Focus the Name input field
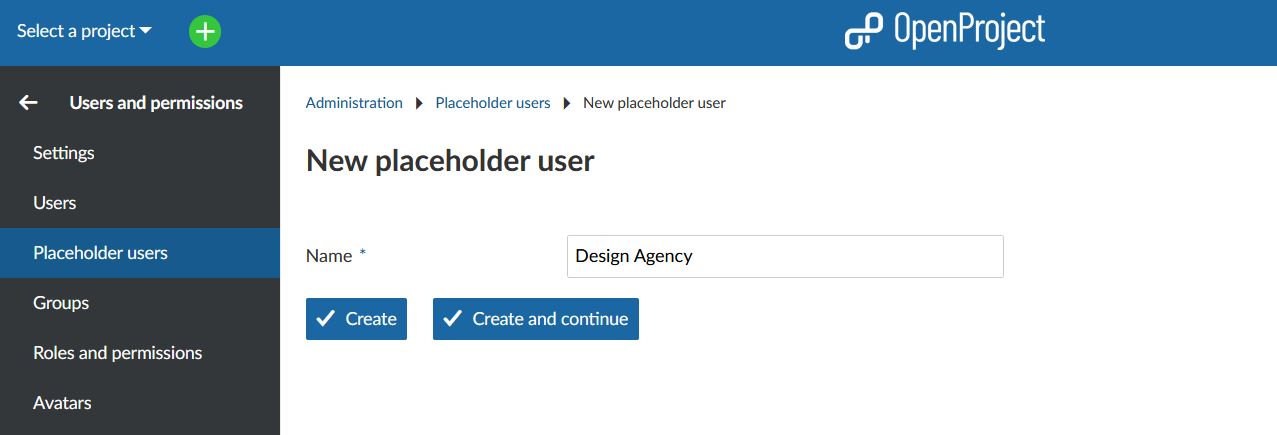Screen dimensions: 1277x435 [x=784, y=256]
